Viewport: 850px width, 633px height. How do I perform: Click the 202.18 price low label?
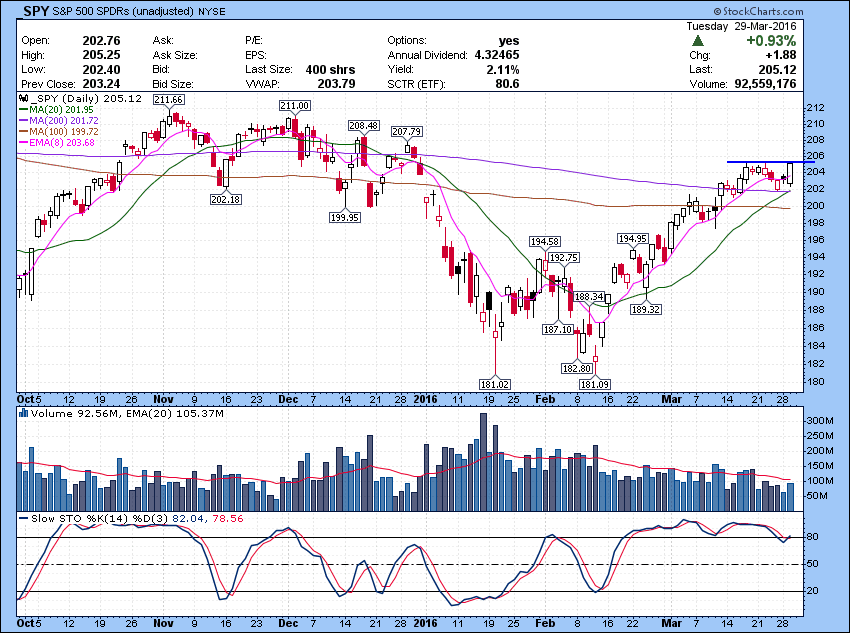(x=226, y=199)
